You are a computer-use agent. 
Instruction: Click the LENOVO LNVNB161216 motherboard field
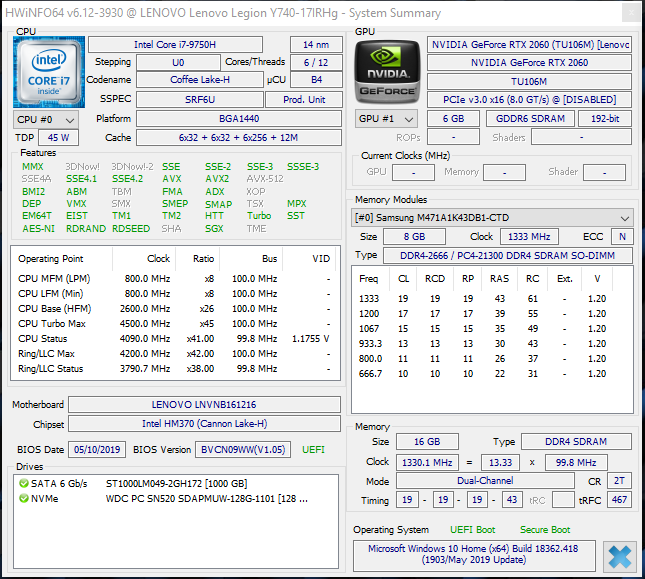pyautogui.click(x=204, y=405)
